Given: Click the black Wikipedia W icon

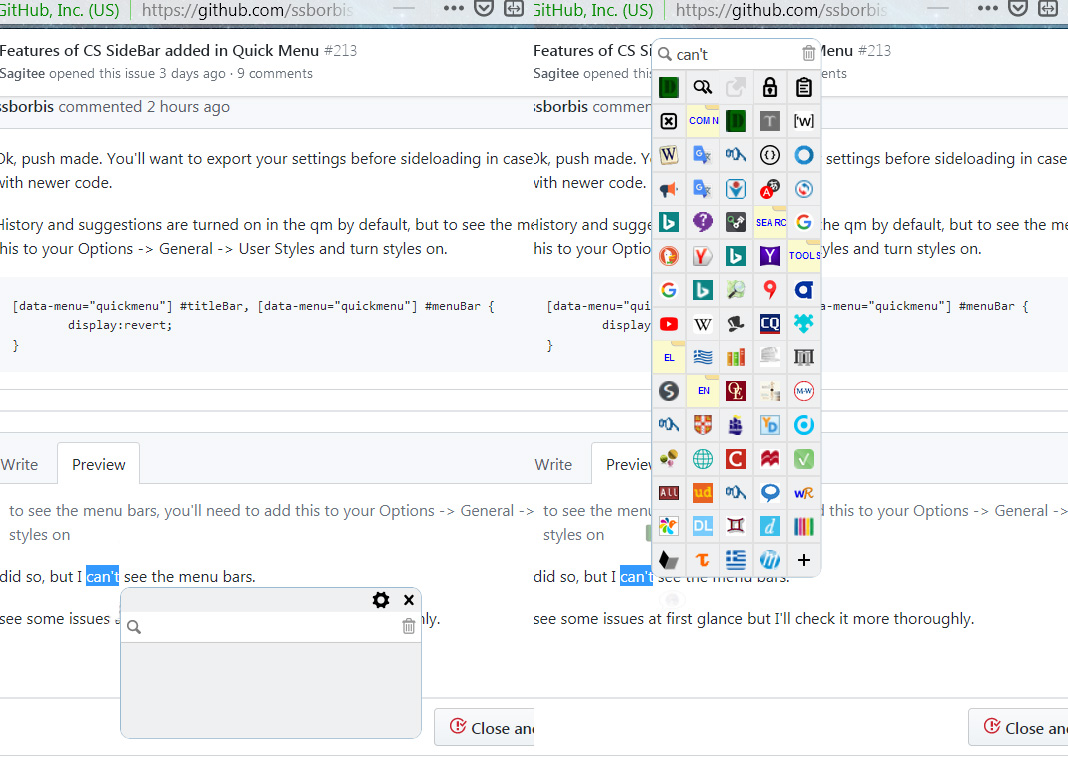Looking at the screenshot, I should pos(702,324).
